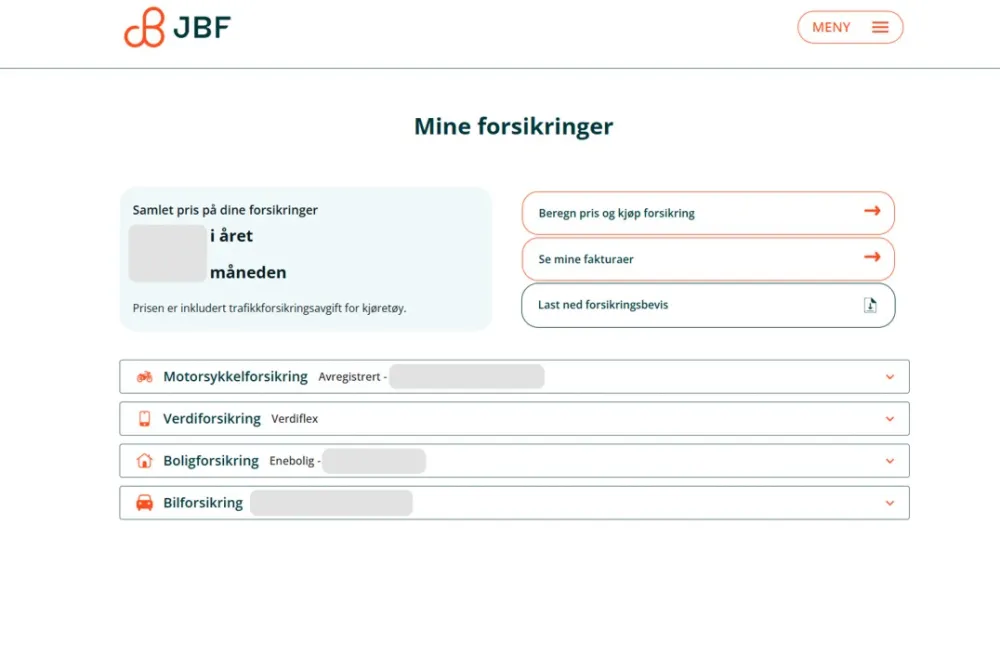
Task: Click the car icon next to Bilforsikring
Action: pyautogui.click(x=145, y=503)
